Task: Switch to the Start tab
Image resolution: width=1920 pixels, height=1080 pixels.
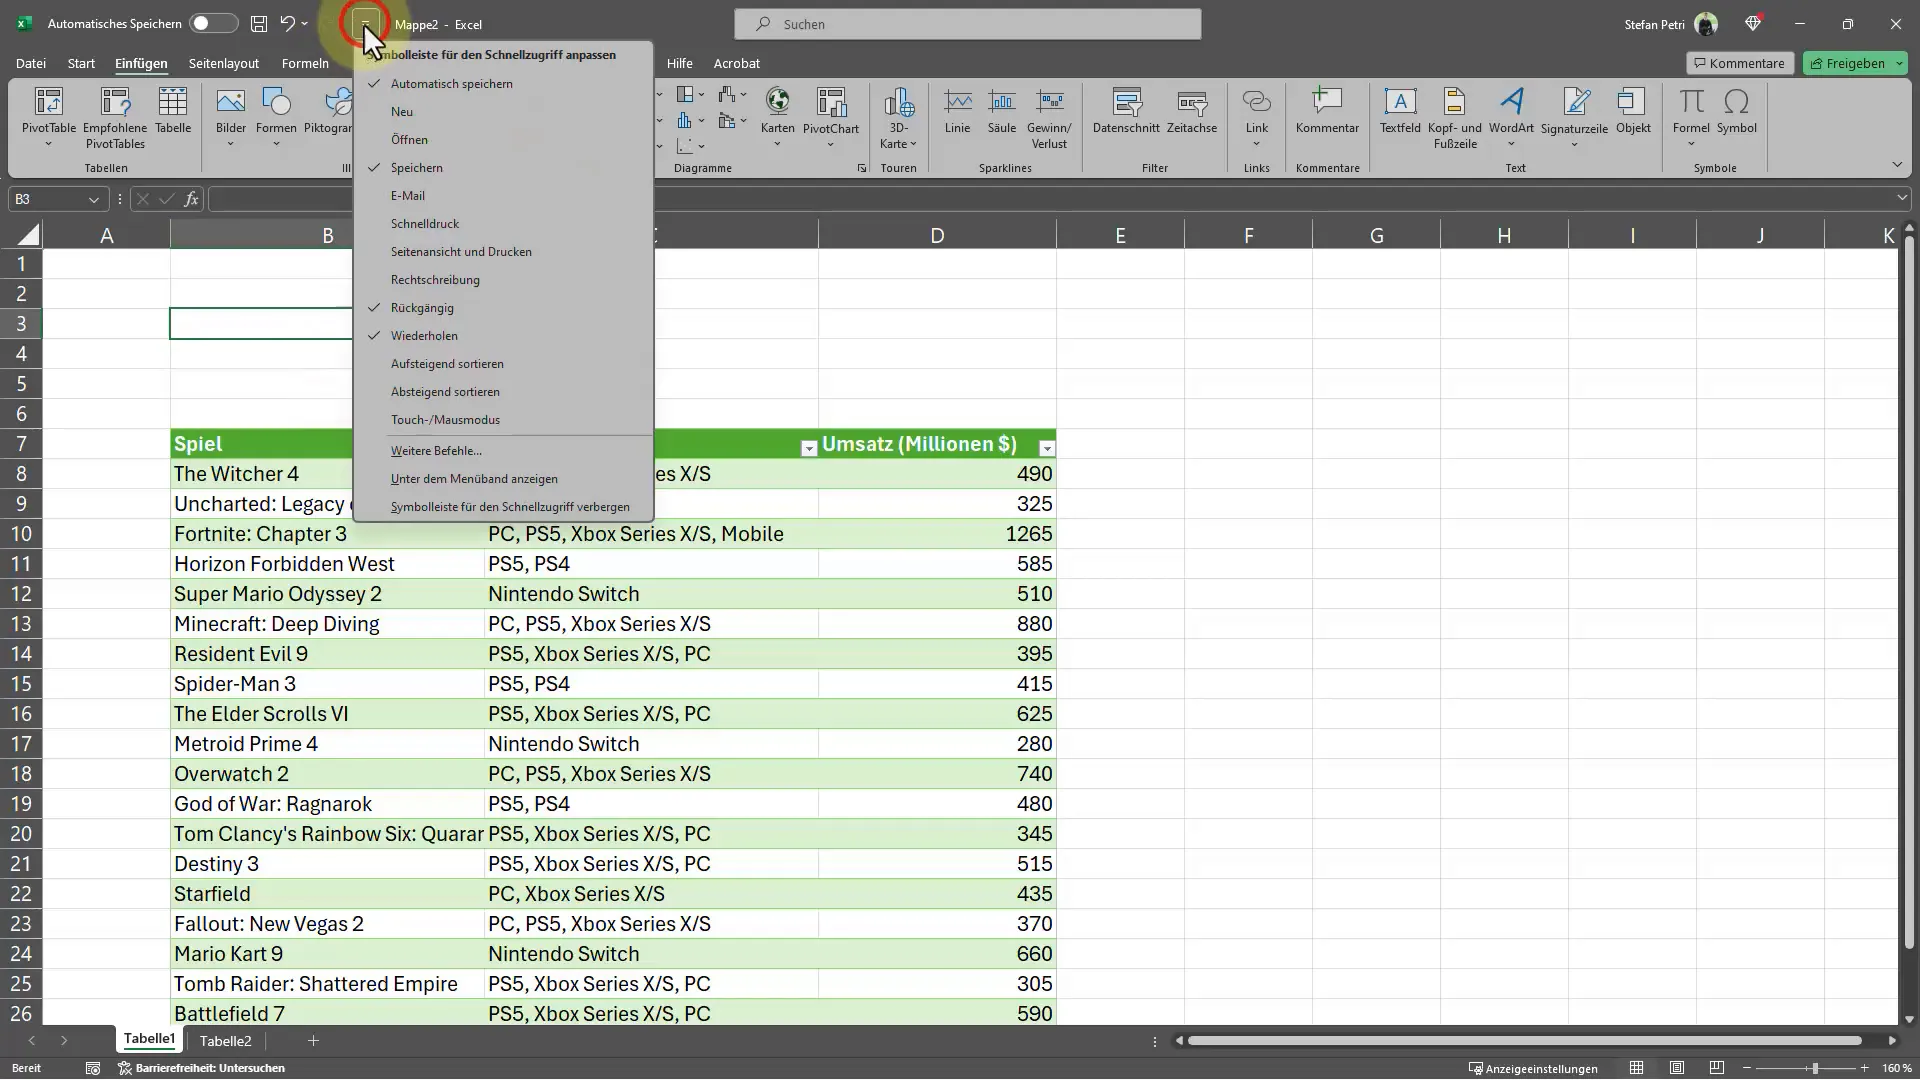Action: pyautogui.click(x=81, y=63)
